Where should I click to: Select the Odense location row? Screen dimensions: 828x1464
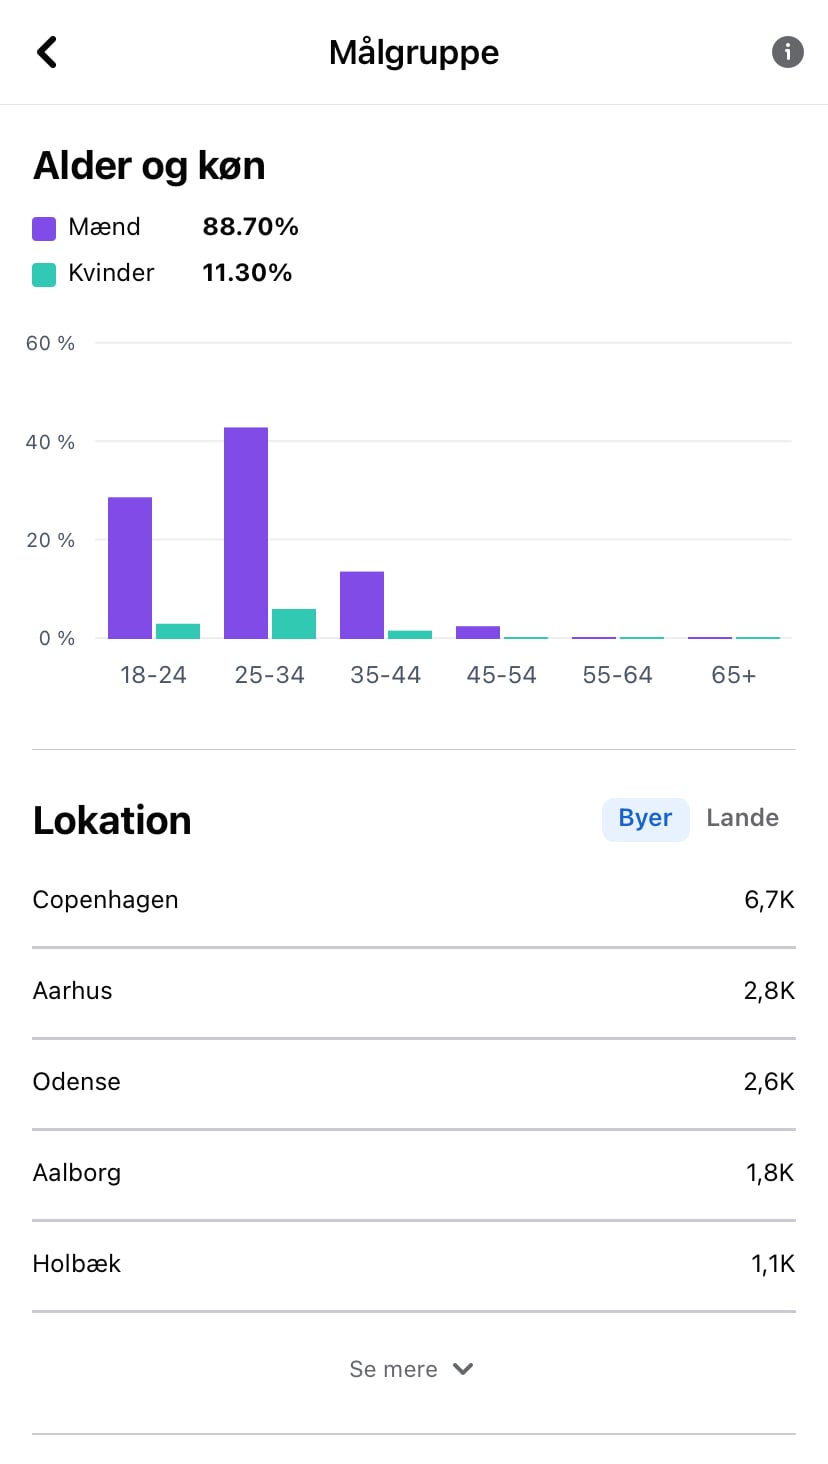point(414,1082)
